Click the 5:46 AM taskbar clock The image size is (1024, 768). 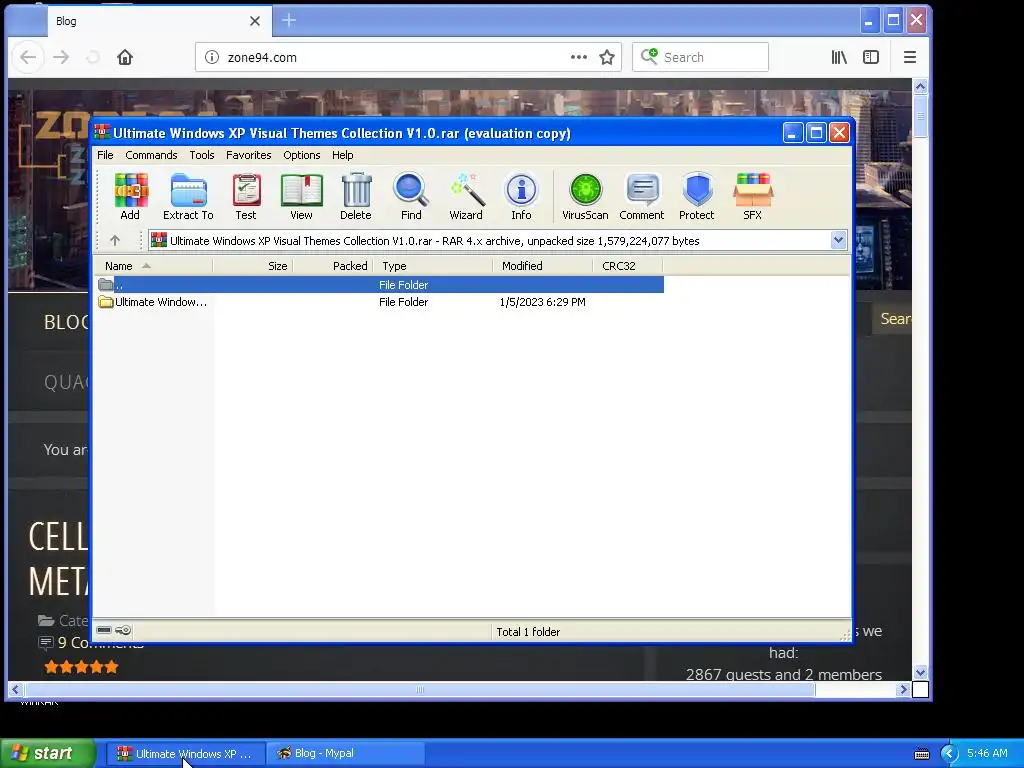pos(987,753)
